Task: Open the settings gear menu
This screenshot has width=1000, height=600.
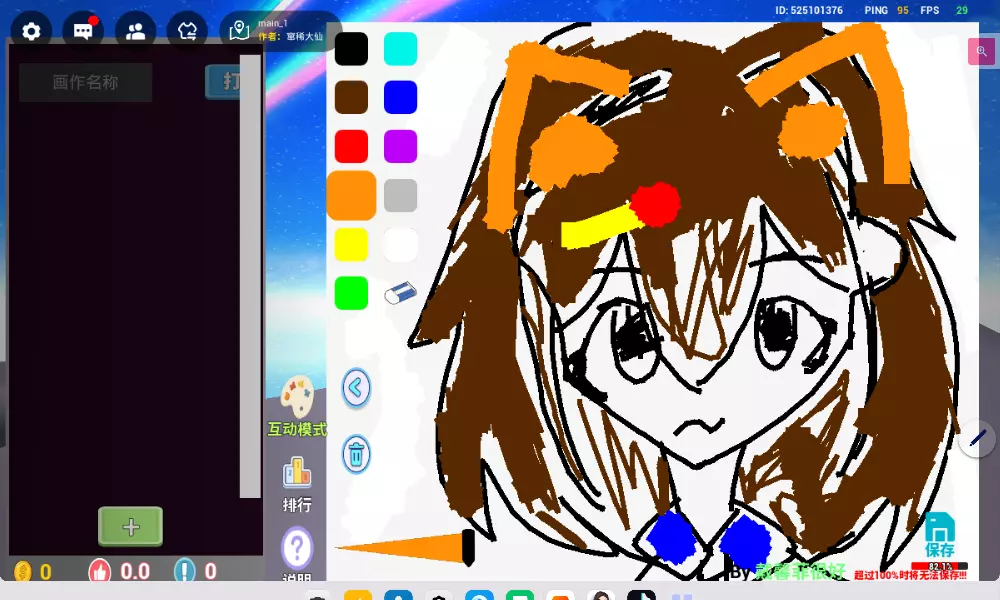Action: (31, 31)
